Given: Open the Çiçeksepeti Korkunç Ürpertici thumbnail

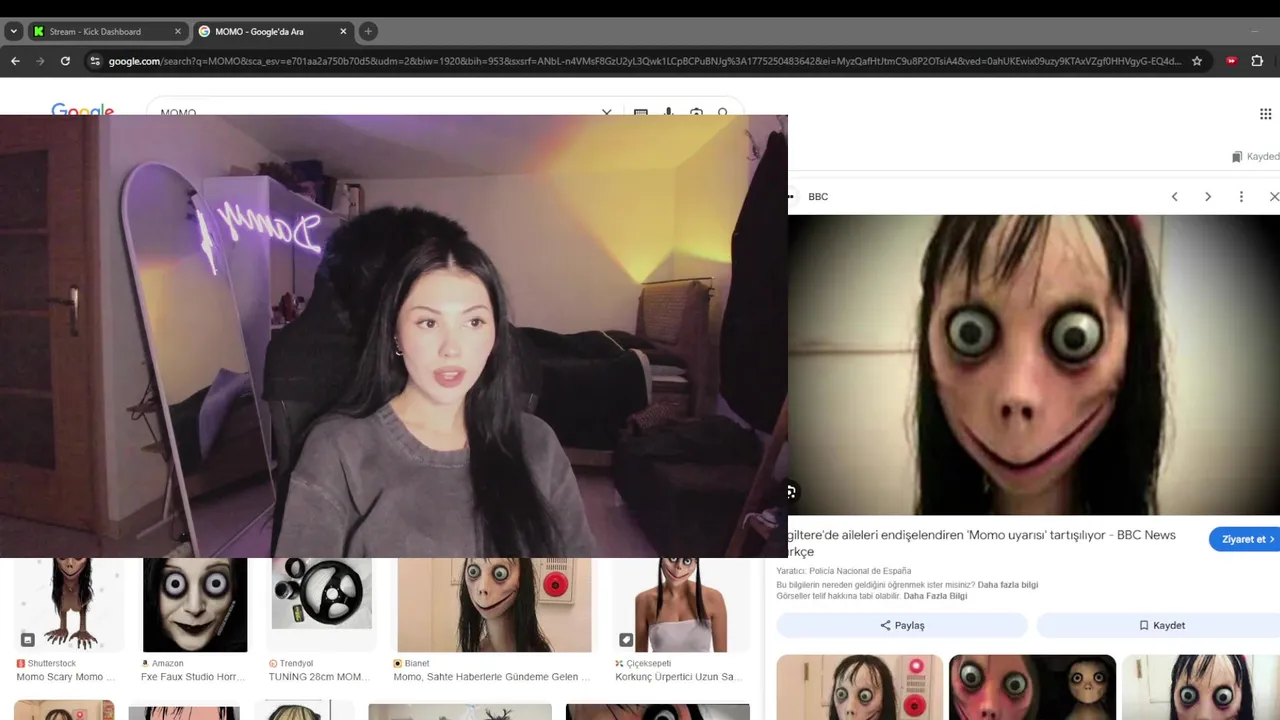Looking at the screenshot, I should tap(681, 604).
